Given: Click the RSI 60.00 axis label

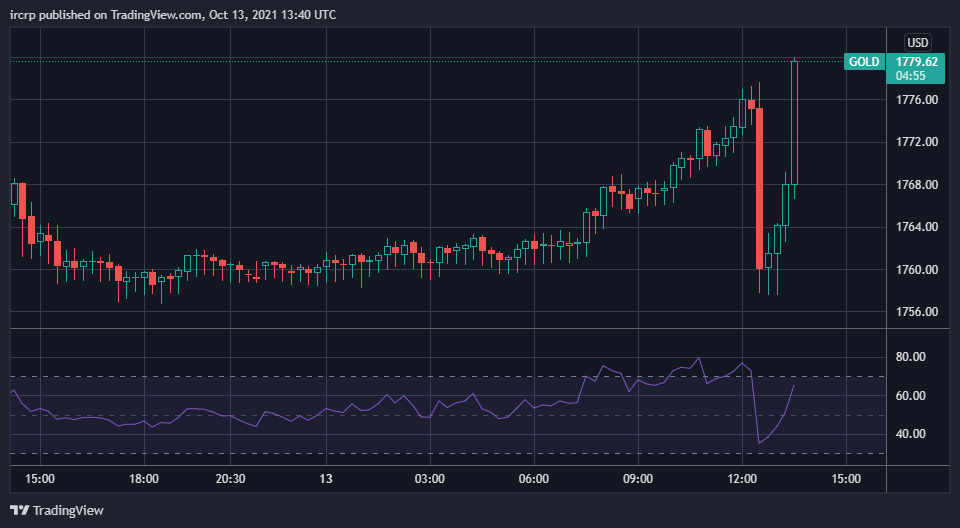Looking at the screenshot, I should [910, 396].
